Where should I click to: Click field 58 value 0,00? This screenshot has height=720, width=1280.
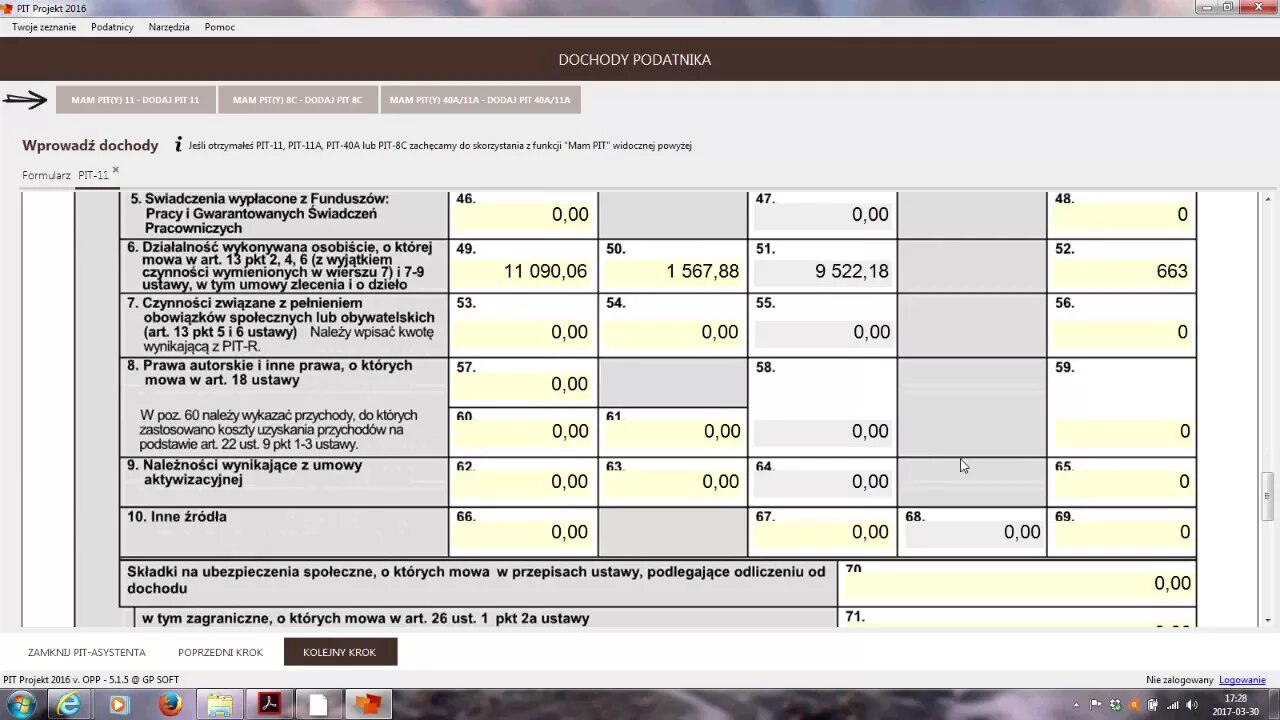point(822,431)
